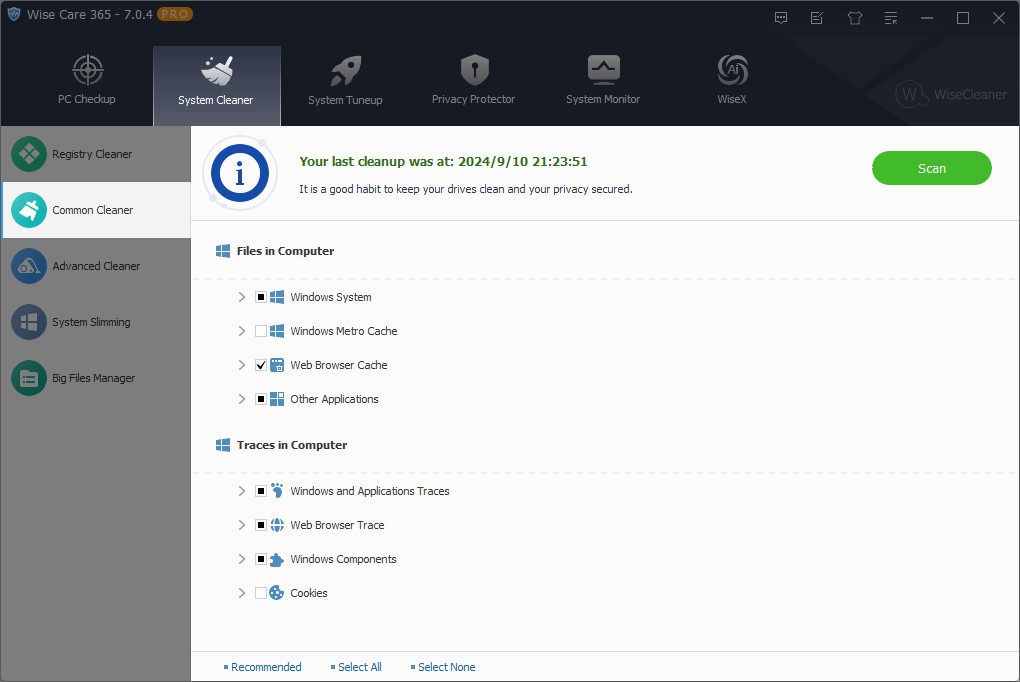The height and width of the screenshot is (682, 1020).
Task: Open the feedback speech-bubble icon in titlebar
Action: (x=780, y=17)
